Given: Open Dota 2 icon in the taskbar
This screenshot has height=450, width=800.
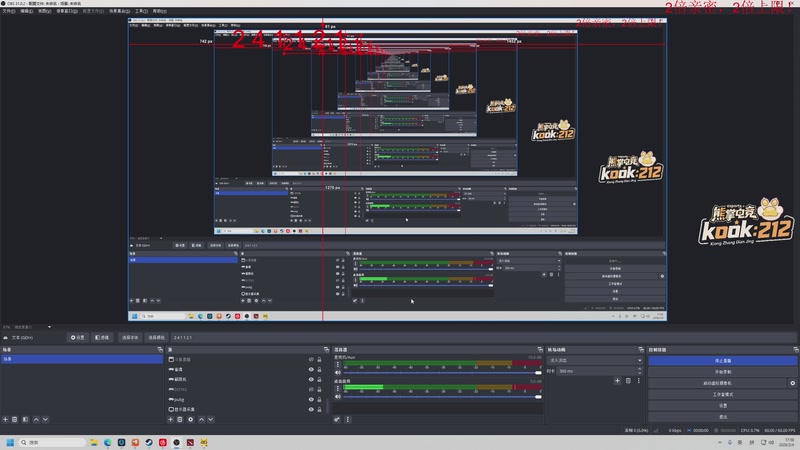Looking at the screenshot, I should [190, 442].
